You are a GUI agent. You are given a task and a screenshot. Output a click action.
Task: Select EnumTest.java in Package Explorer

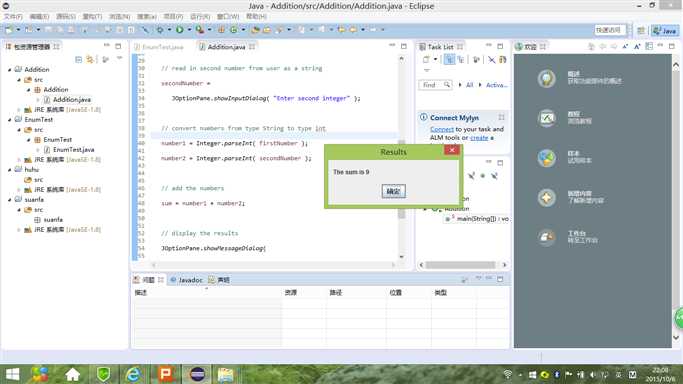point(74,150)
